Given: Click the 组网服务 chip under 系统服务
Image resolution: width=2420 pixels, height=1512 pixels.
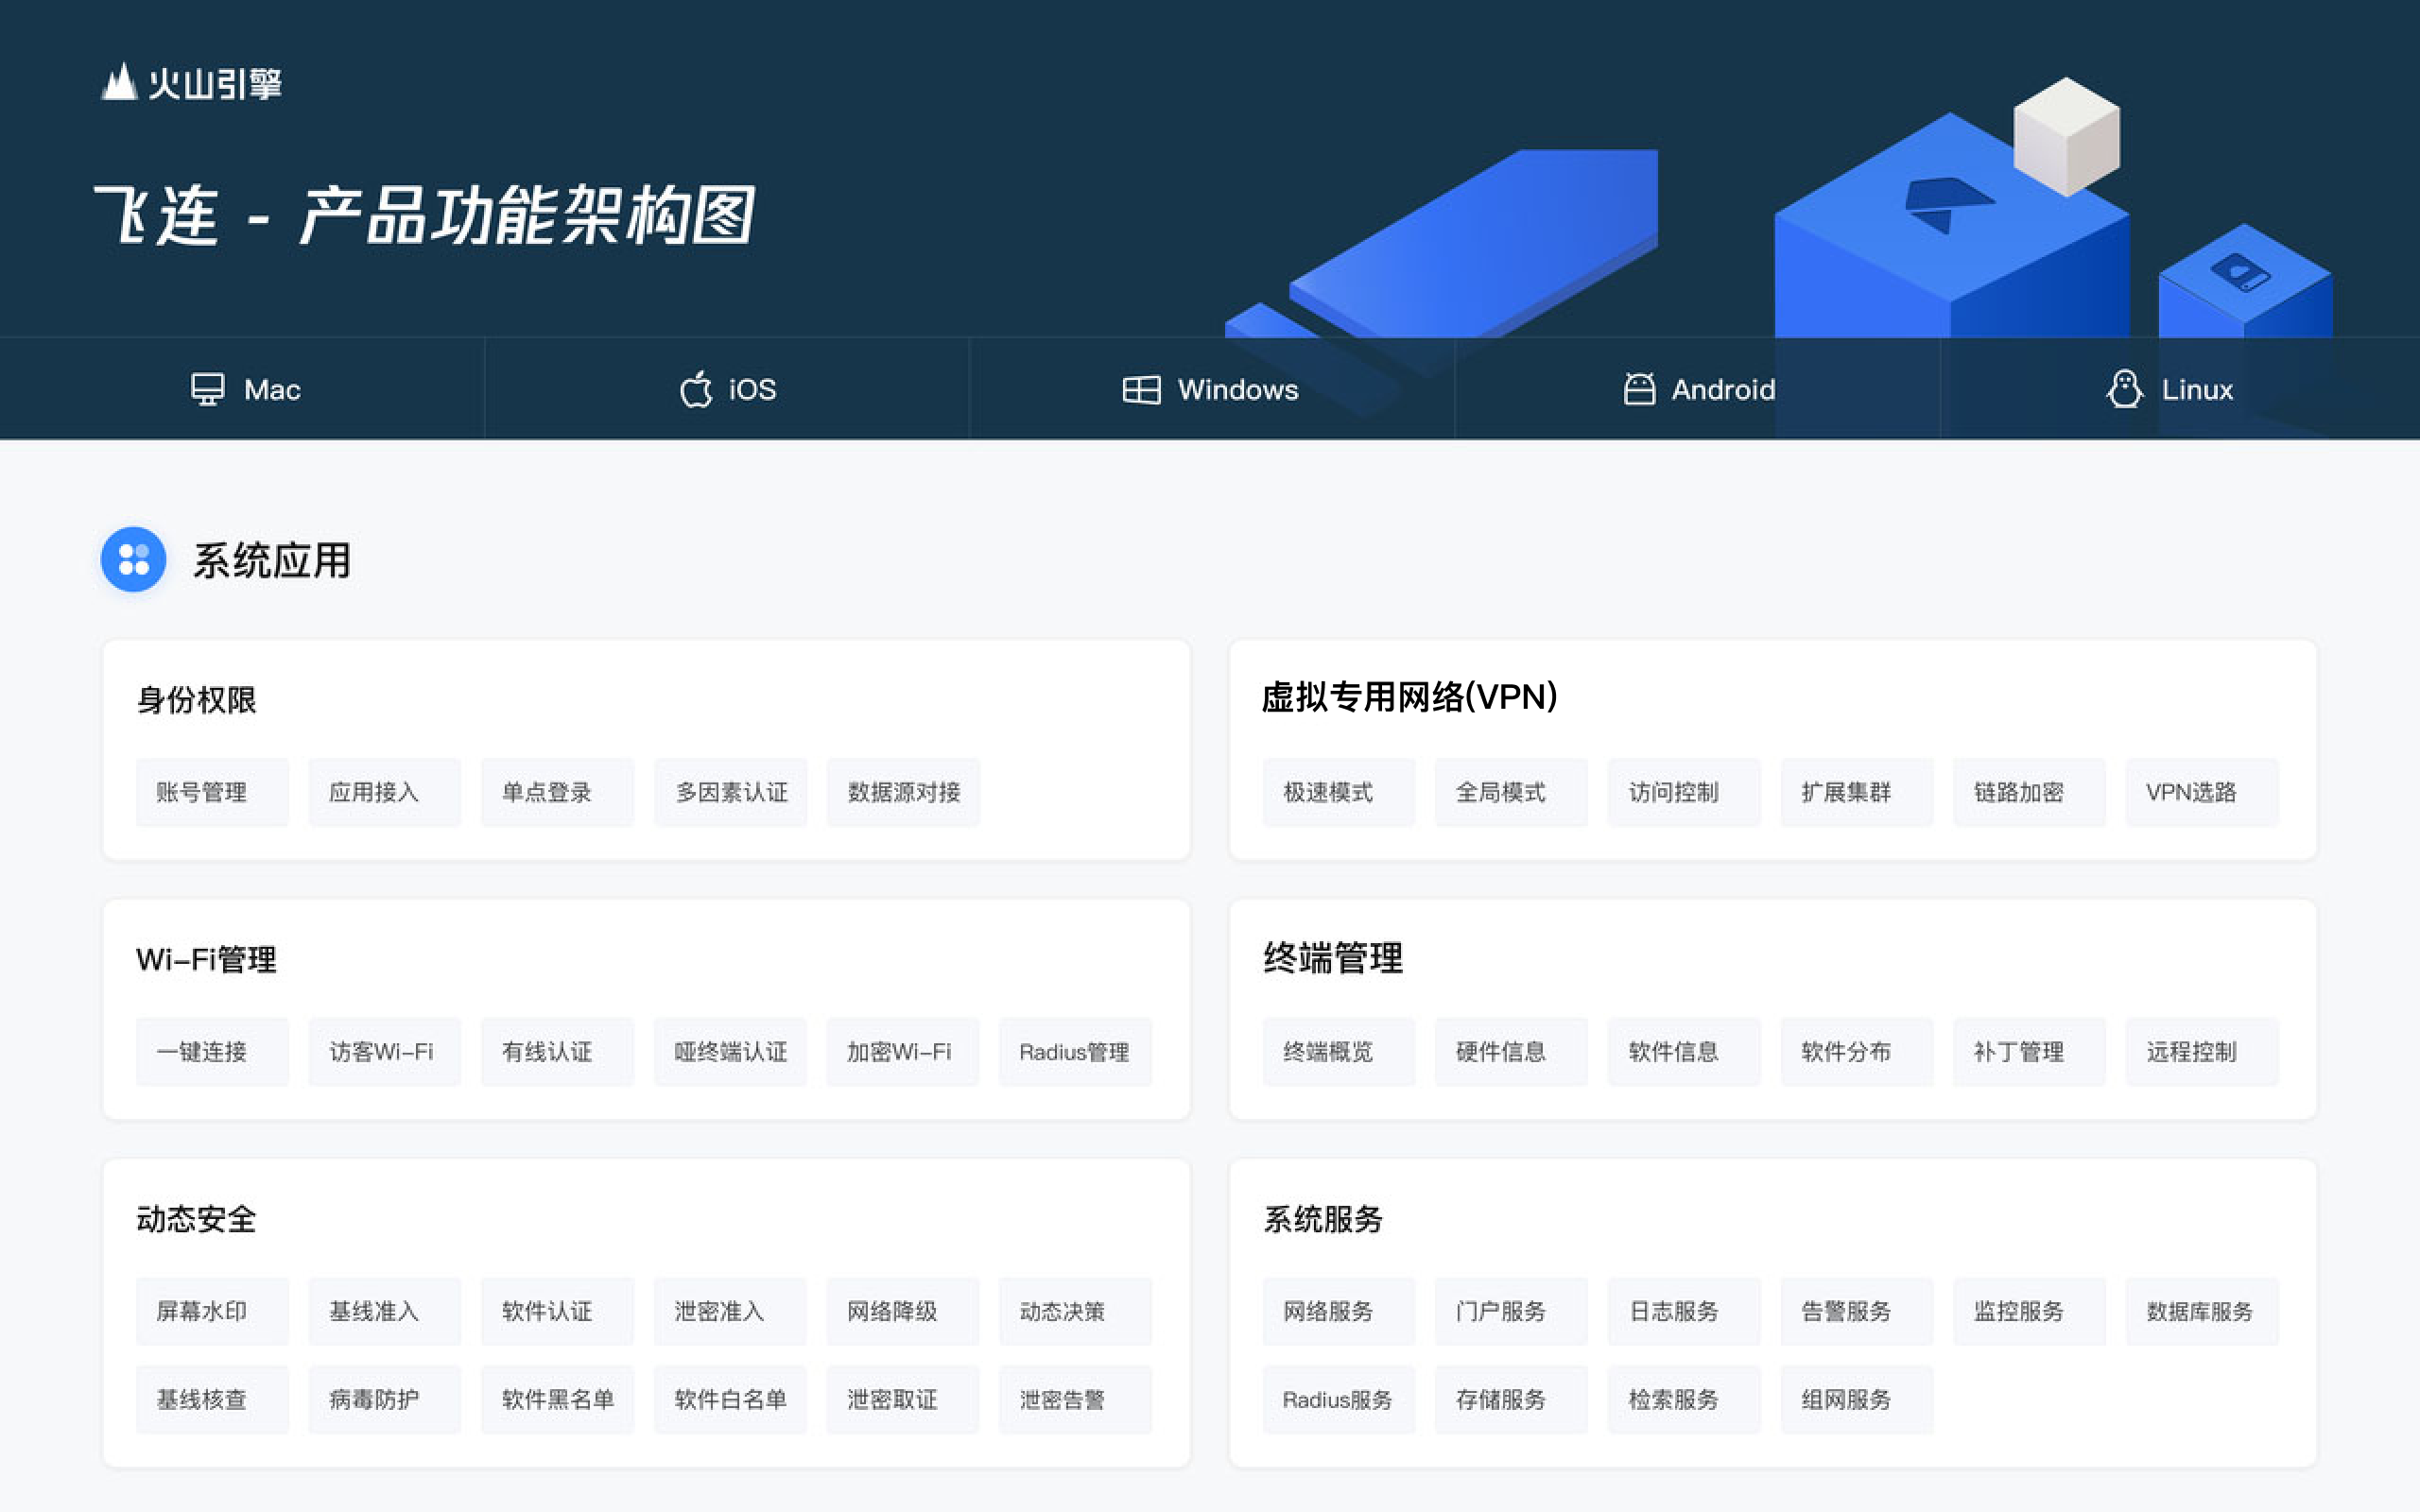Looking at the screenshot, I should click(1856, 1399).
